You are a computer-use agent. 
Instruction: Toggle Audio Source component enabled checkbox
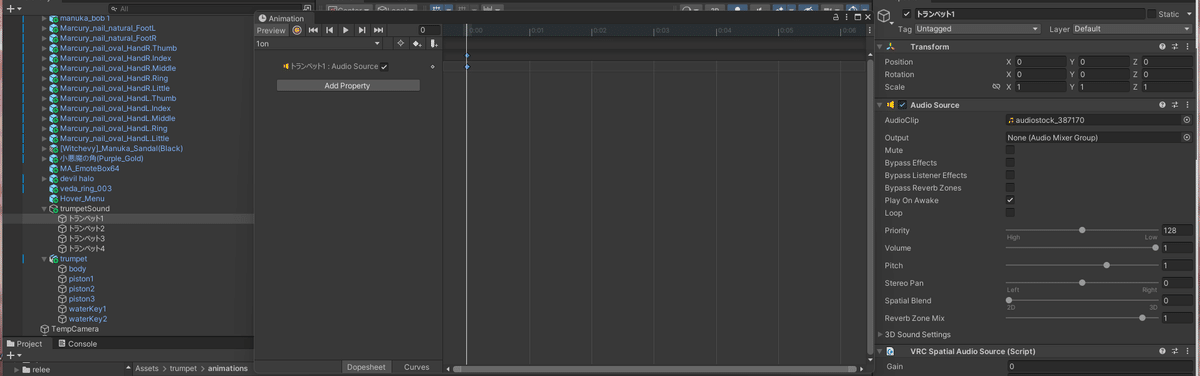coord(902,105)
